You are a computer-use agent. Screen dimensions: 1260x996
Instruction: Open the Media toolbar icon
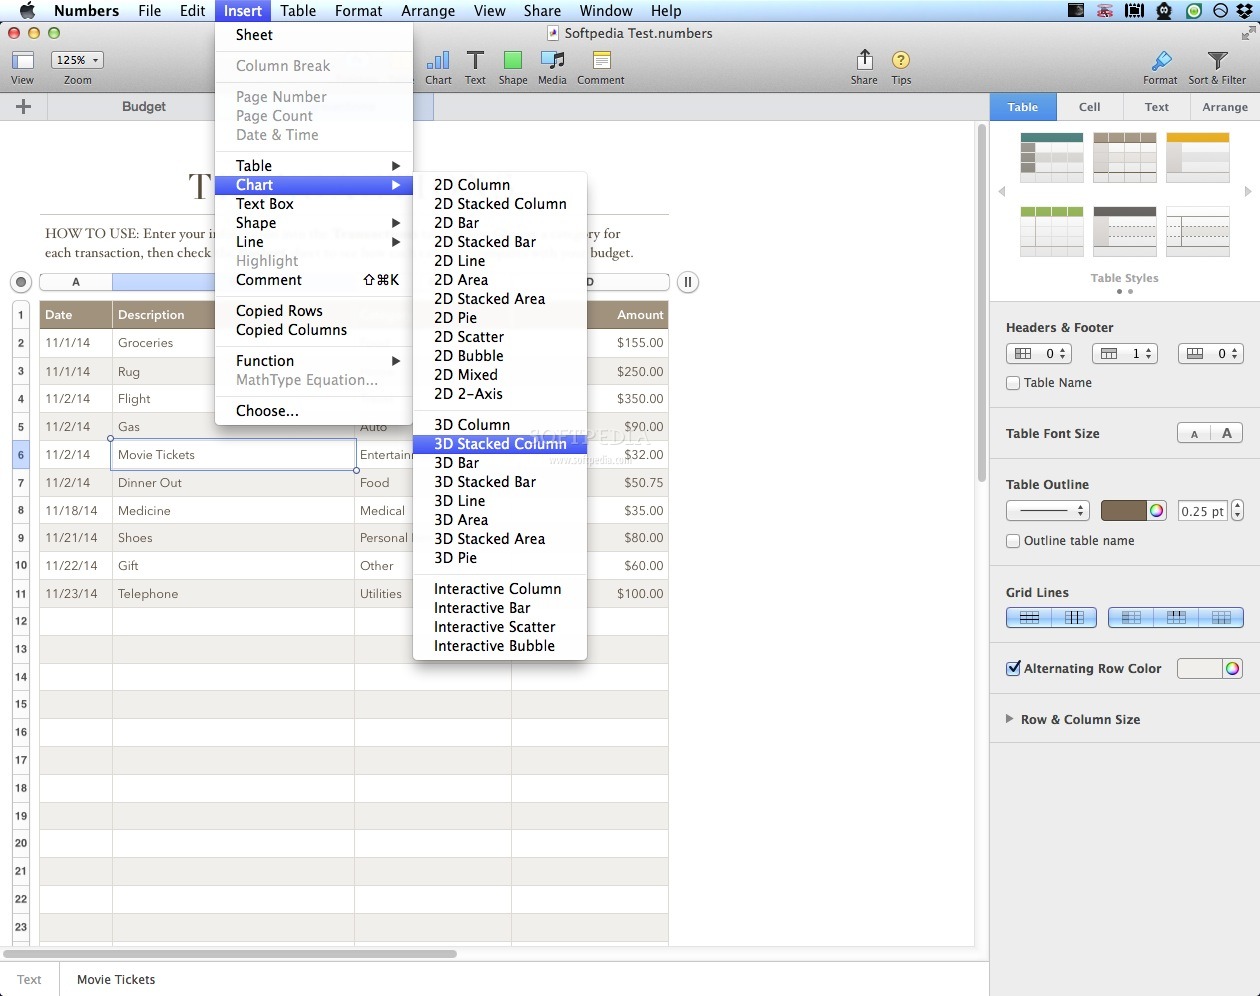[552, 67]
